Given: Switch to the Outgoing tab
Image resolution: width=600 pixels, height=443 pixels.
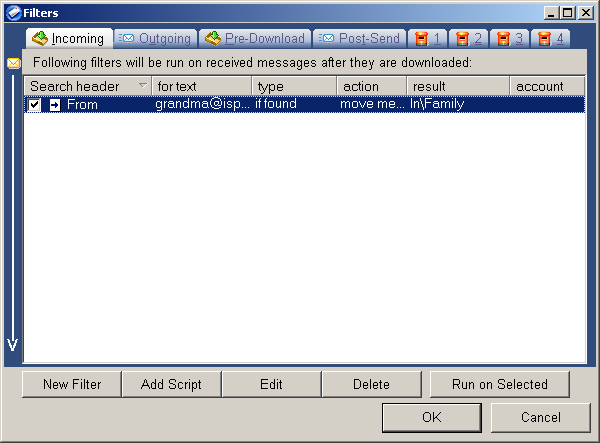Looking at the screenshot, I should 155,39.
